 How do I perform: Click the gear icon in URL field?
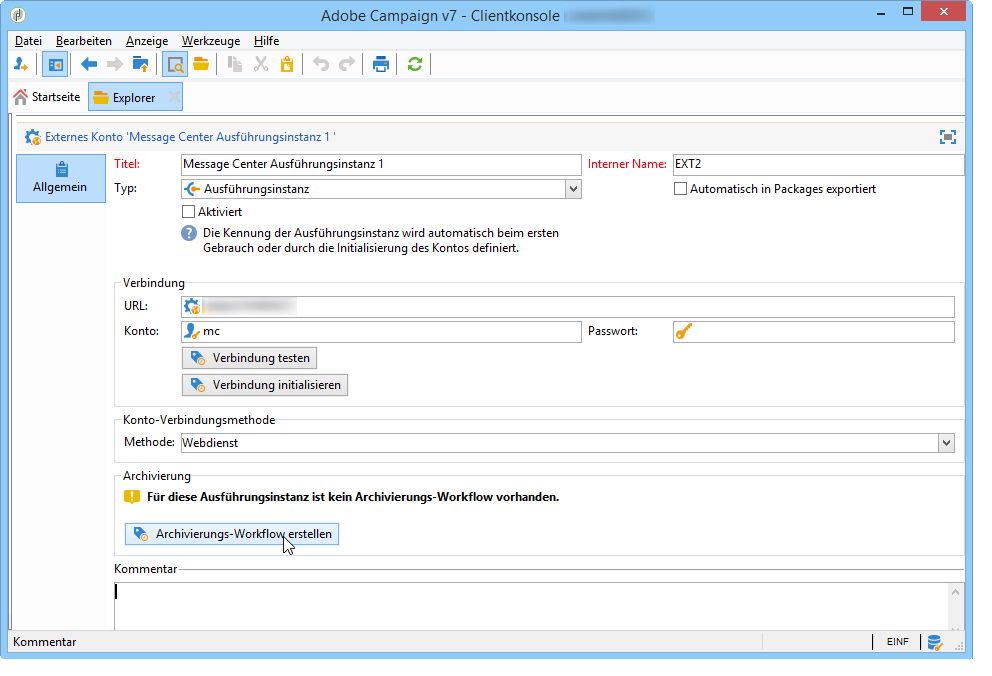192,307
